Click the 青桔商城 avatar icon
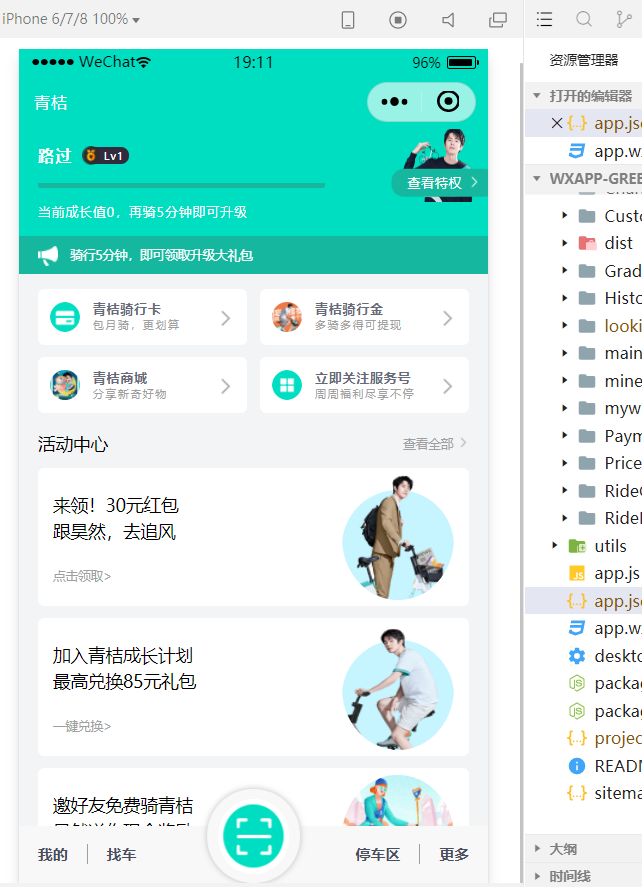642x887 pixels. [65, 385]
